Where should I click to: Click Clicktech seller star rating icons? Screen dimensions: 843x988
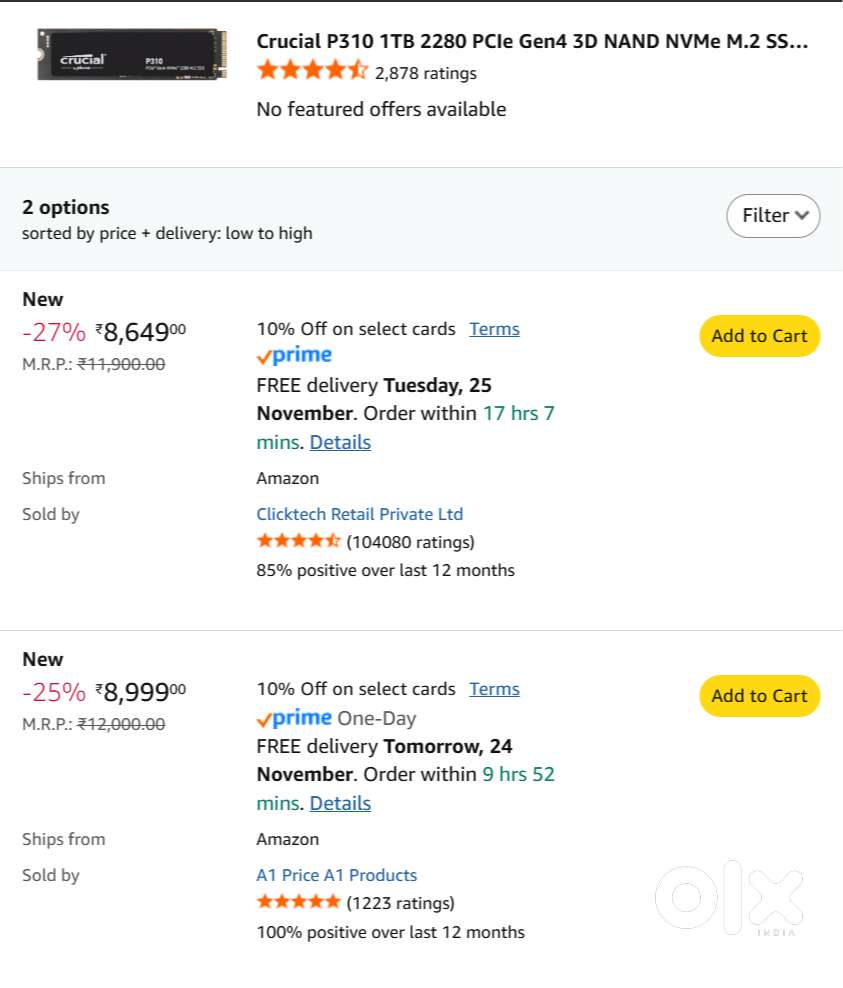click(298, 542)
